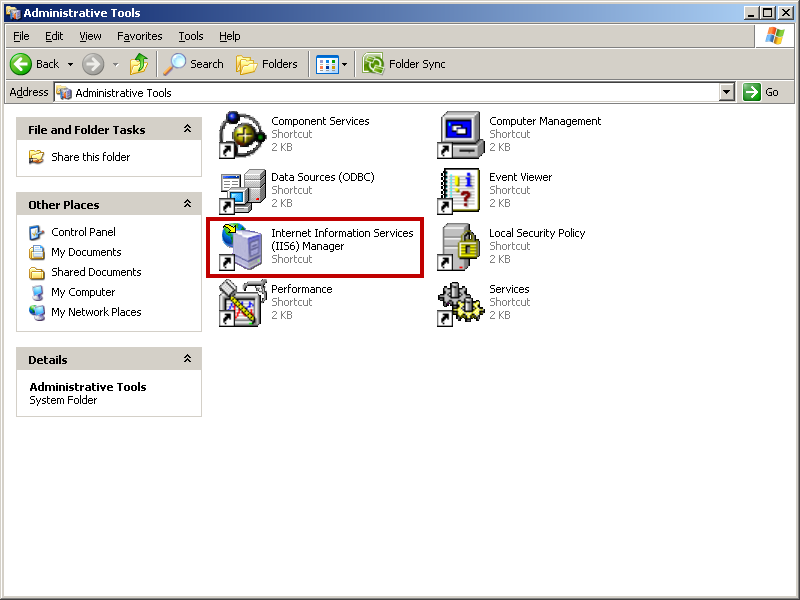Select the Local Security Policy icon

(461, 246)
